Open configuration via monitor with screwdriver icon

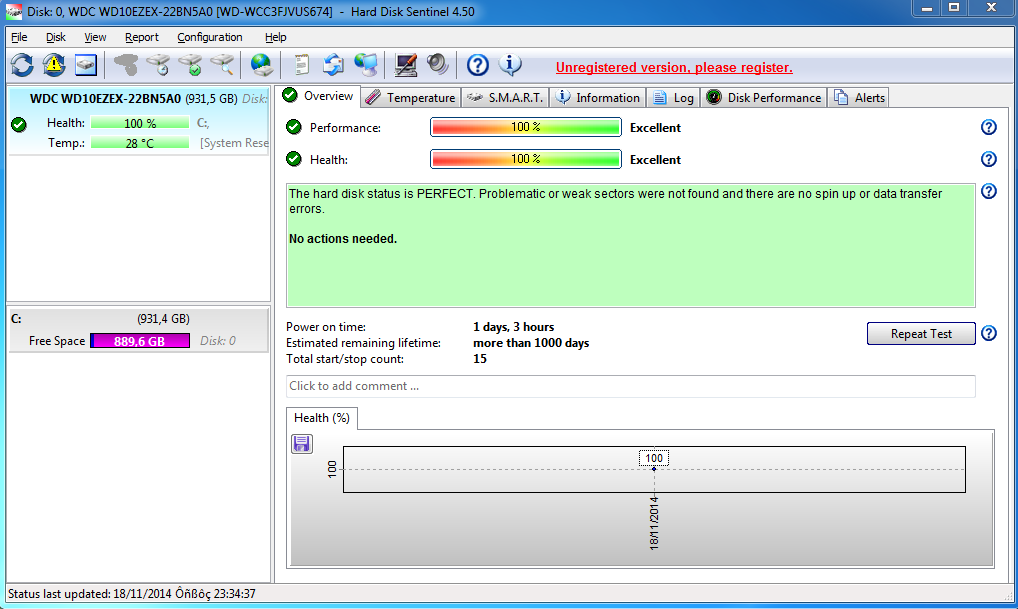tap(406, 65)
